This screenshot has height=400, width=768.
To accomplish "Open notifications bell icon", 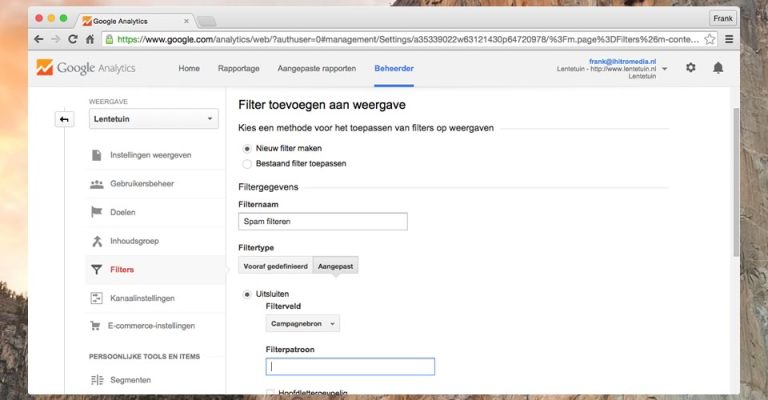I will click(x=718, y=67).
